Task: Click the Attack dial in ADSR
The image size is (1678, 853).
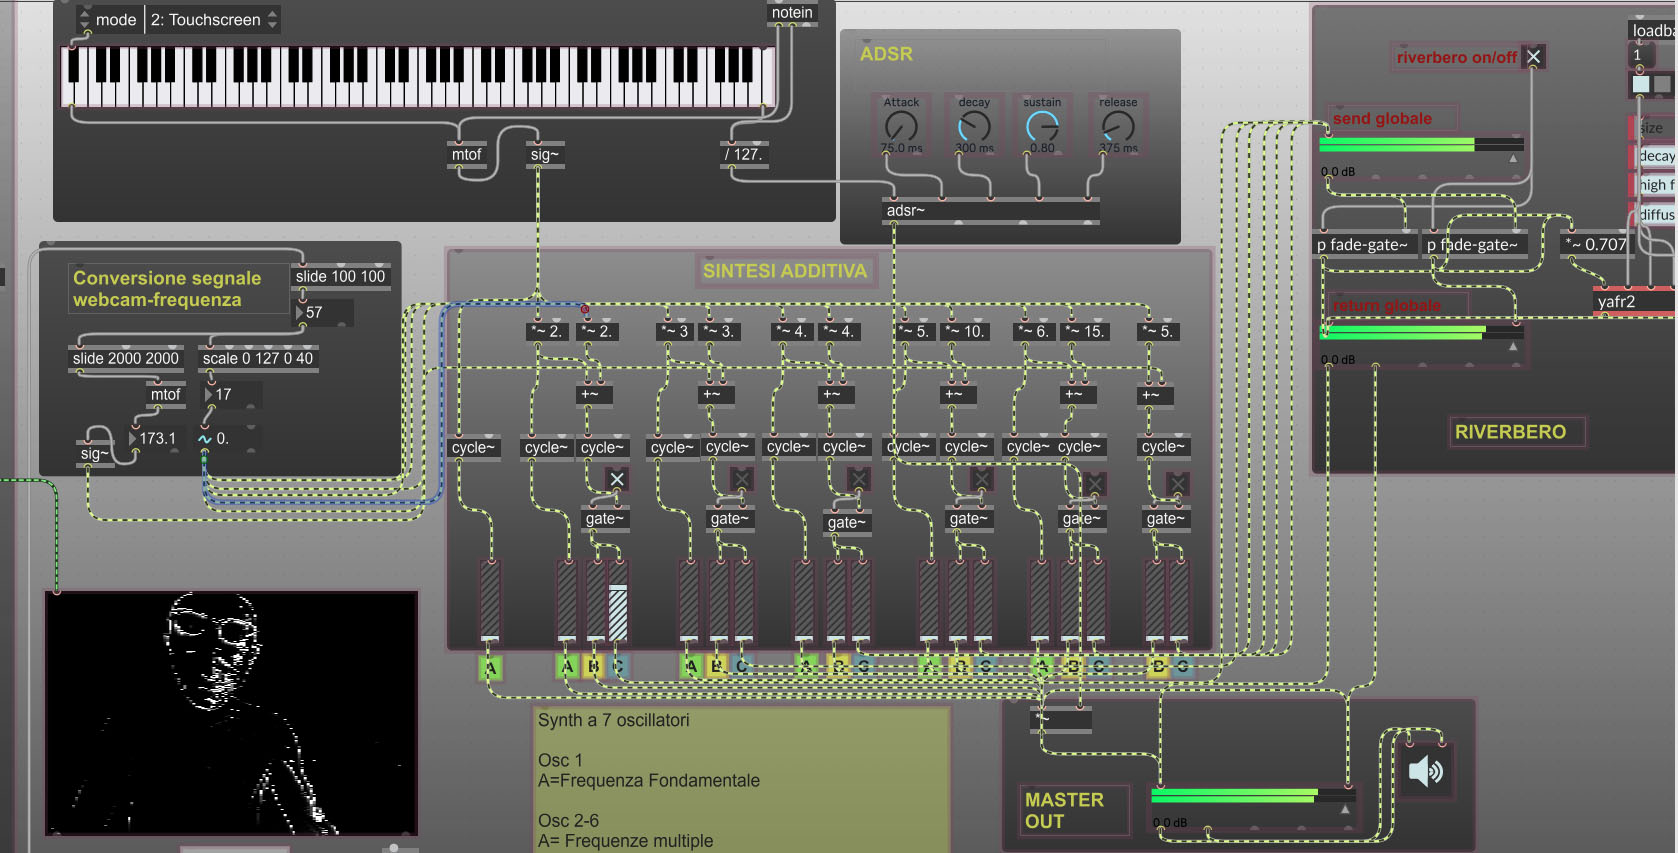Action: click(901, 125)
